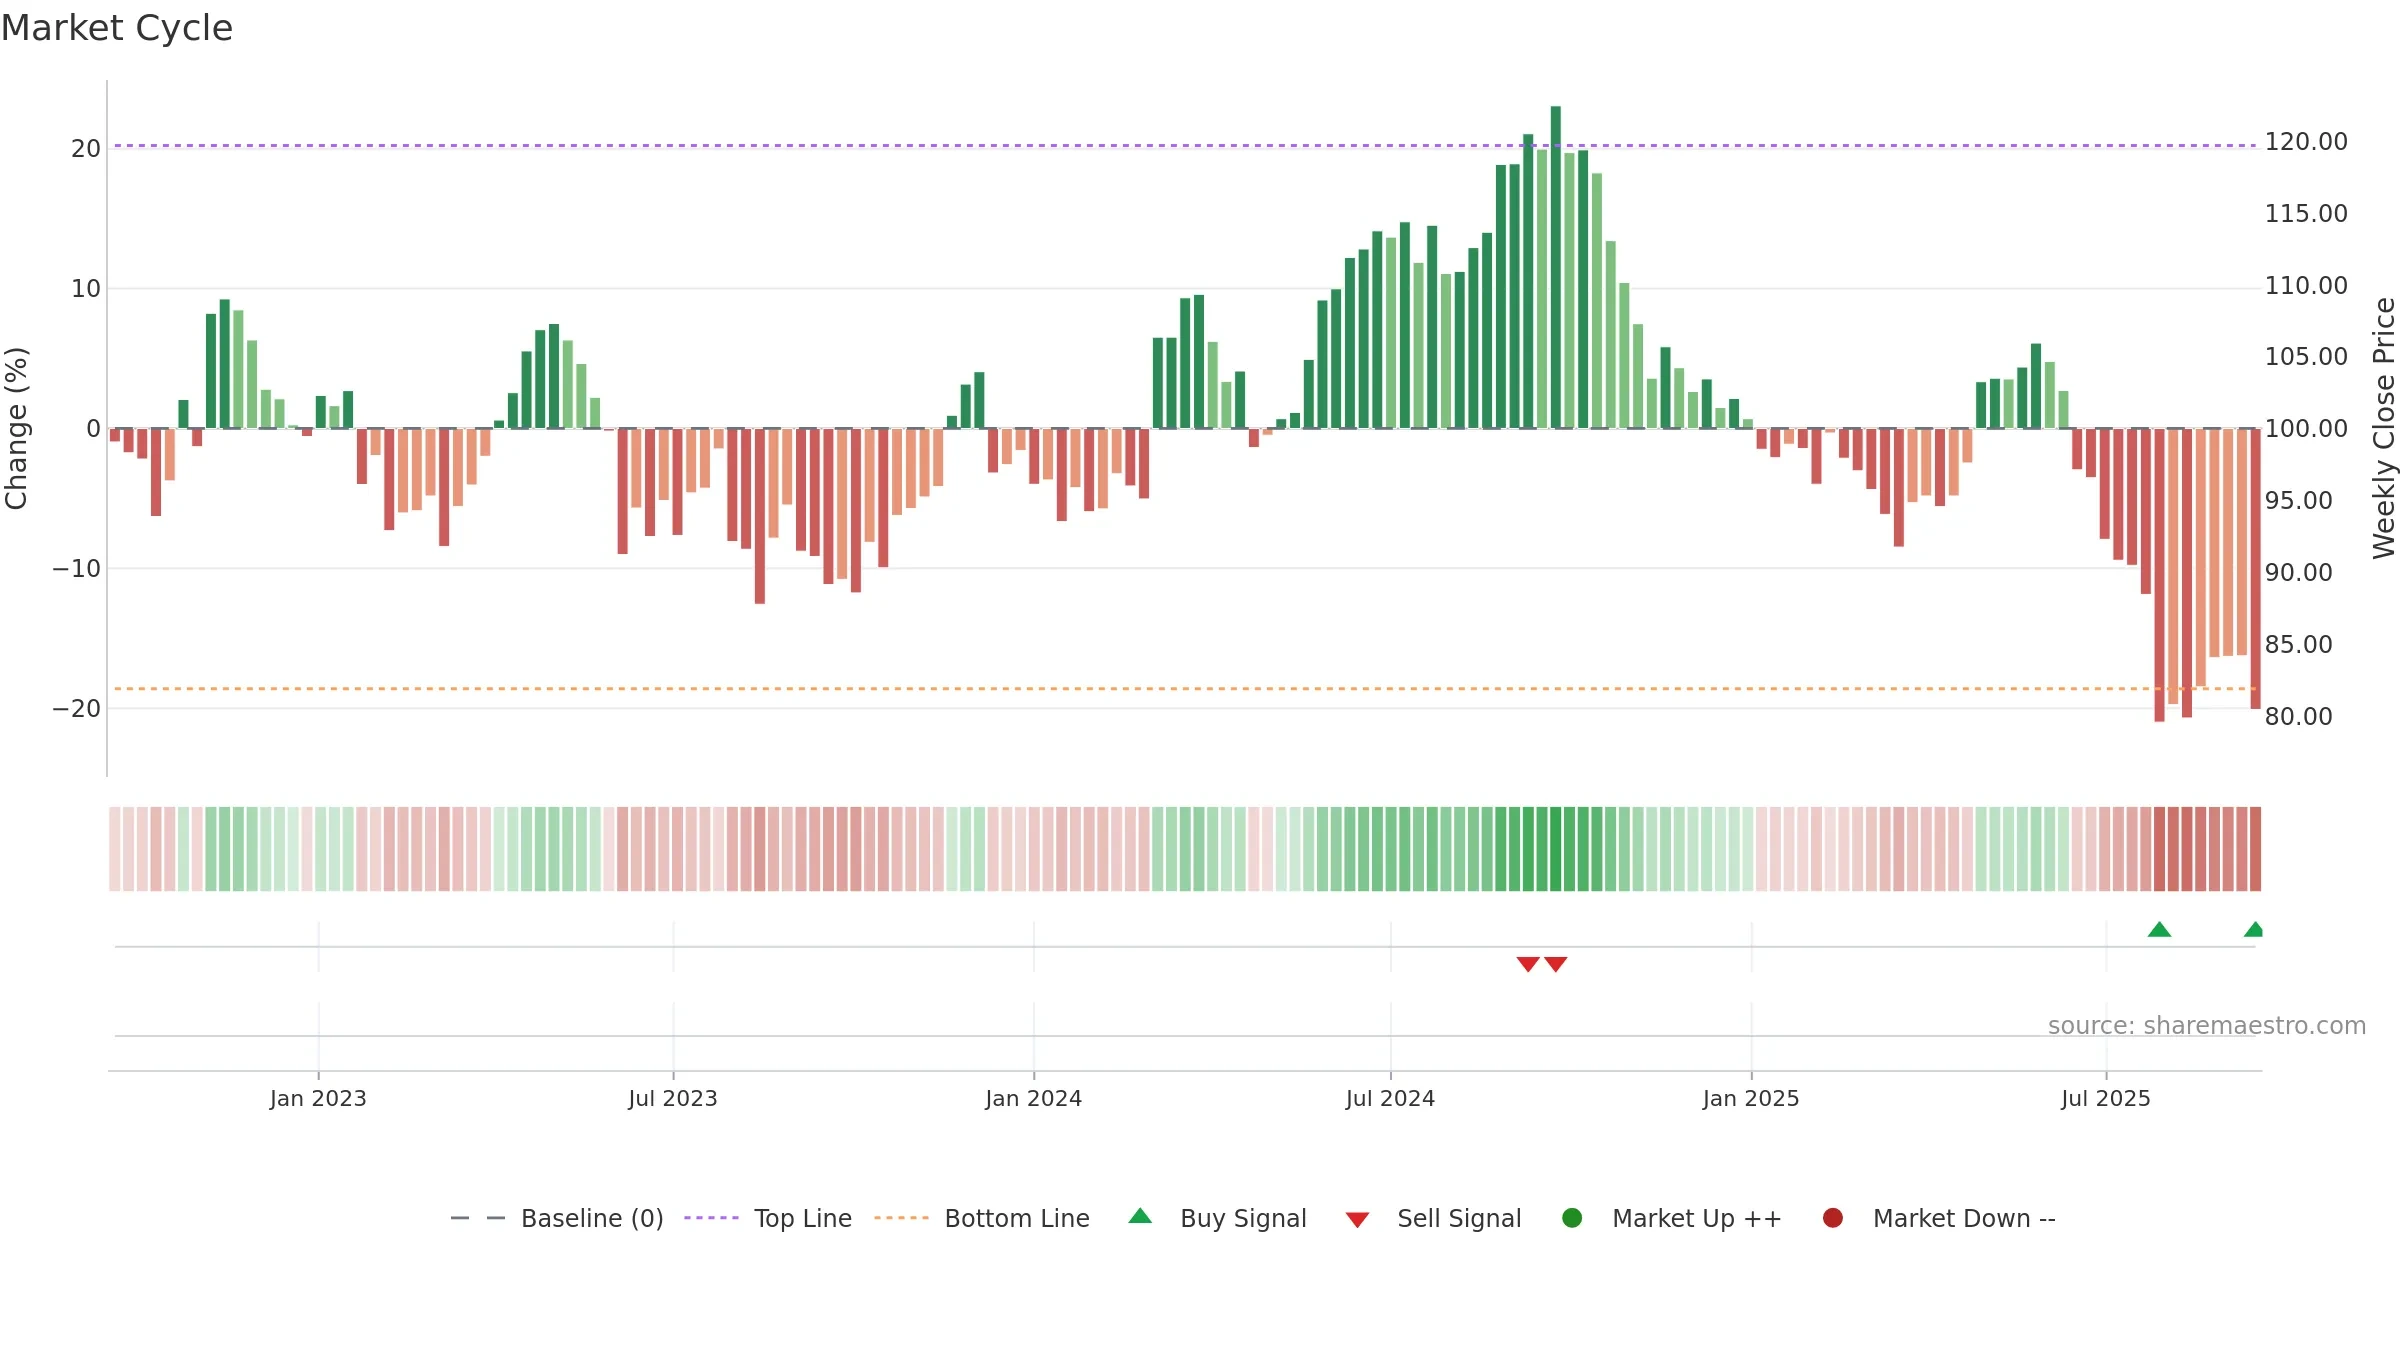Click the 90.00 price axis value
2400x1350 pixels.
[2298, 573]
